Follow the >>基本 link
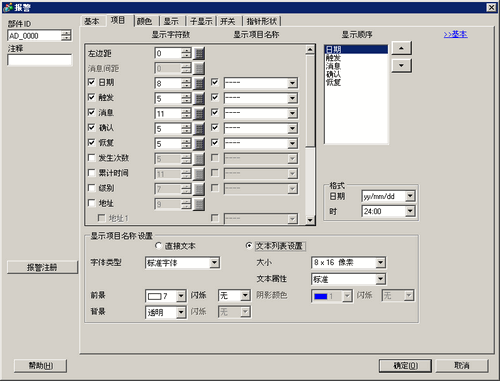The image size is (500, 381). coord(455,34)
